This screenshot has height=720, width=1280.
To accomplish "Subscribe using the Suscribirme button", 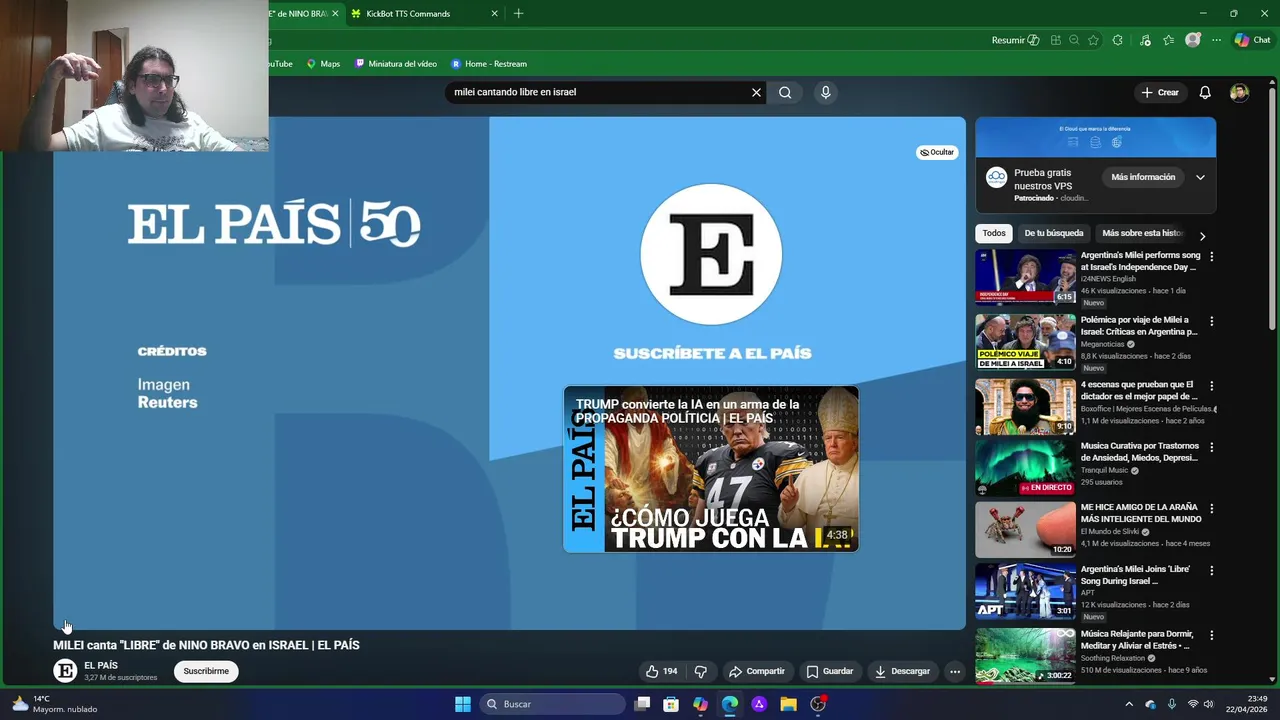I will (x=206, y=671).
